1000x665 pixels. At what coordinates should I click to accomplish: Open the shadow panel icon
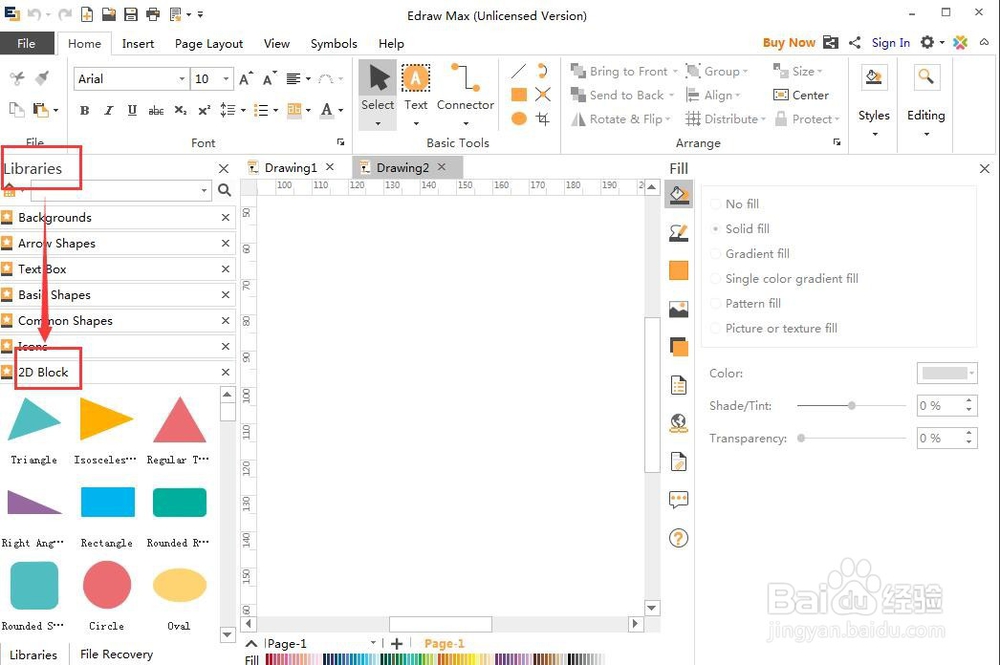click(x=679, y=347)
